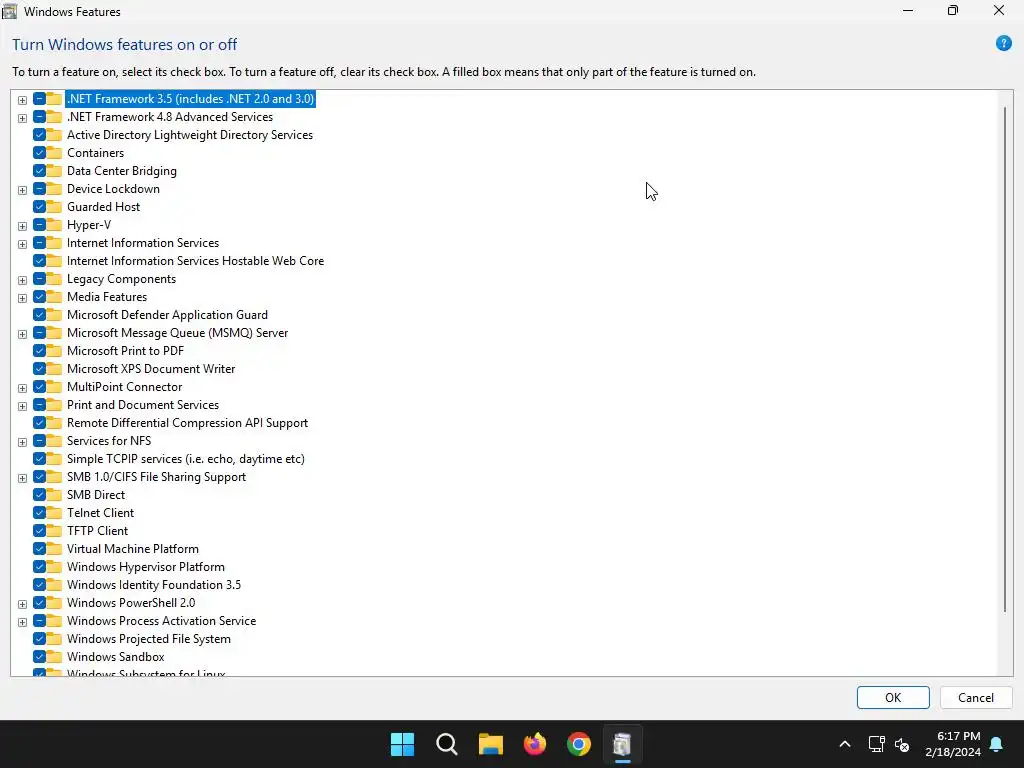1024x768 pixels.
Task: Show hidden icons in the system tray
Action: [x=844, y=744]
